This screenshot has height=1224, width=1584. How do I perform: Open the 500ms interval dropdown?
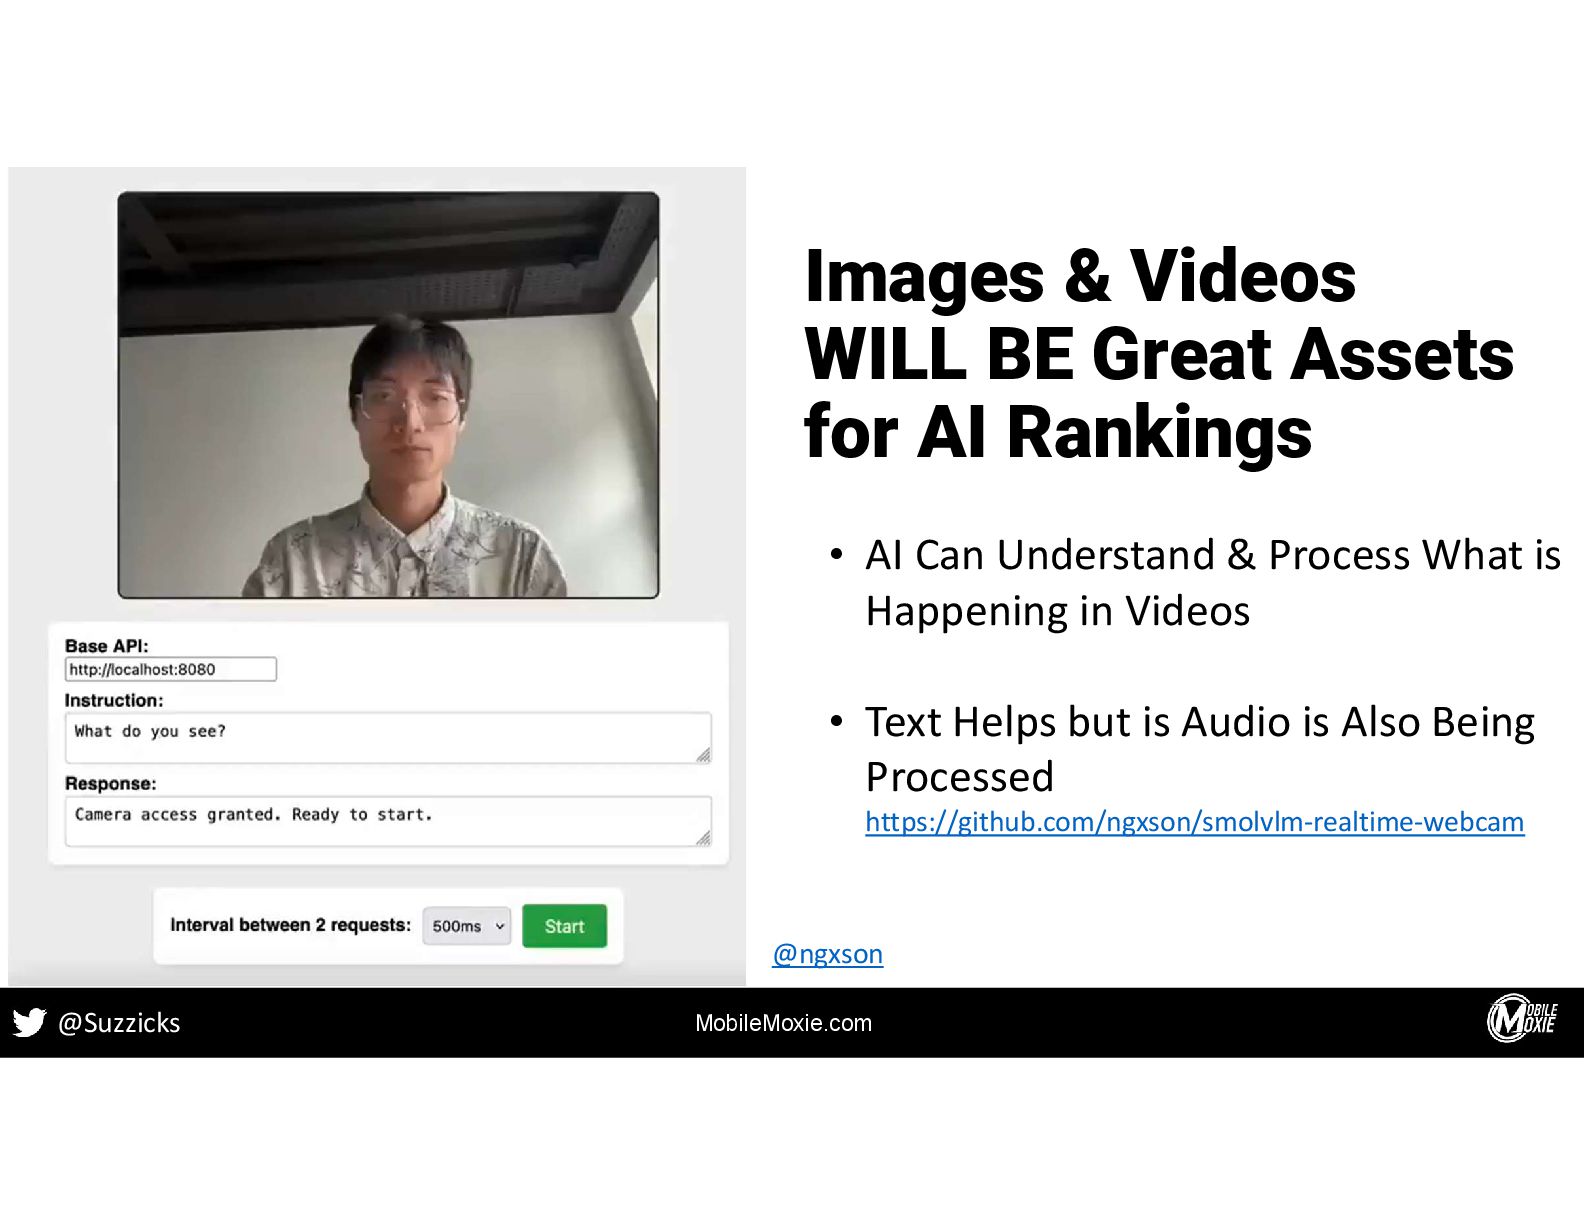[467, 926]
